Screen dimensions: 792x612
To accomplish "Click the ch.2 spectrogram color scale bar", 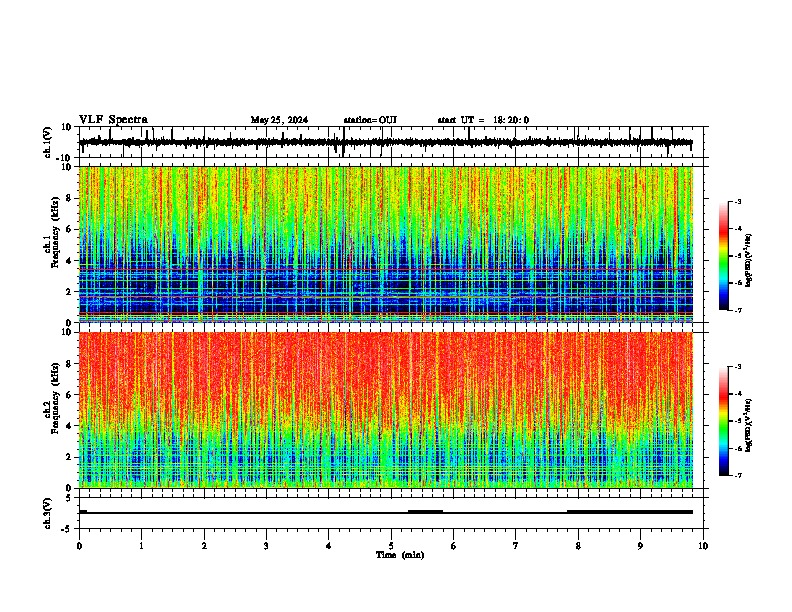I will 724,421.
